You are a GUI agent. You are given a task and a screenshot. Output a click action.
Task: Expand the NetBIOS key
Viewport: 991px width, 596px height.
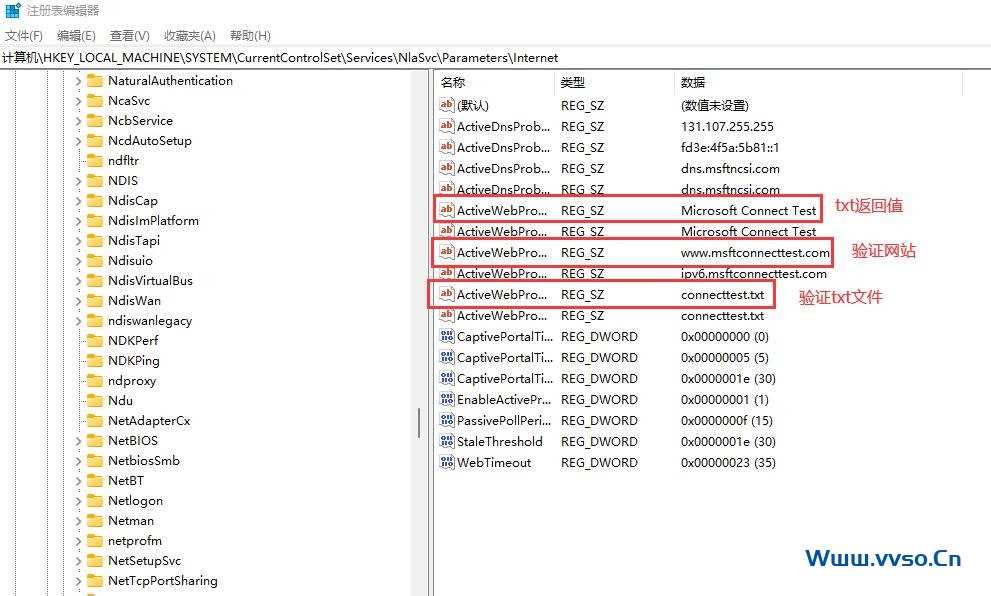coord(78,441)
